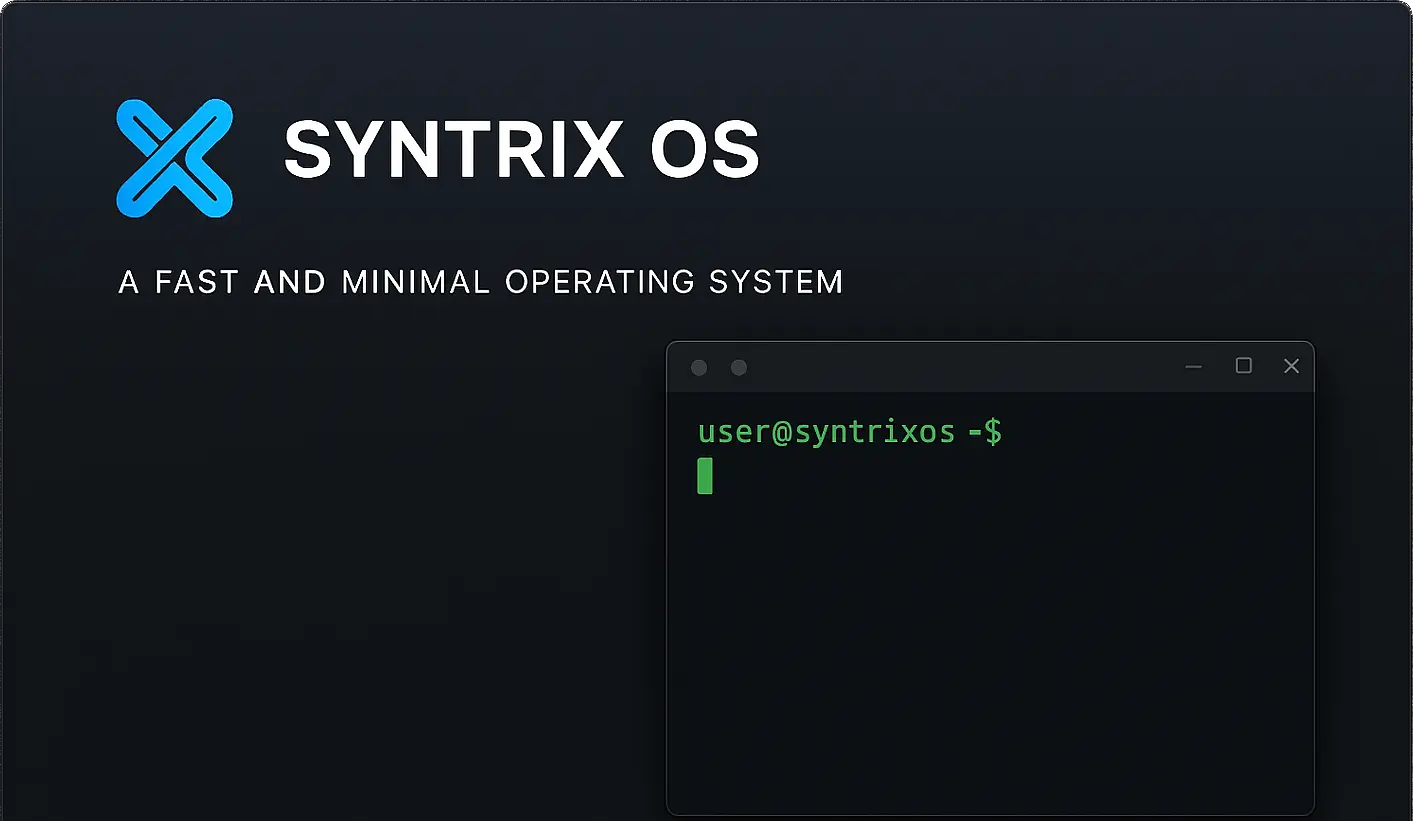This screenshot has width=1413, height=821.
Task: Click the second gray dot in terminal title bar
Action: (x=739, y=368)
